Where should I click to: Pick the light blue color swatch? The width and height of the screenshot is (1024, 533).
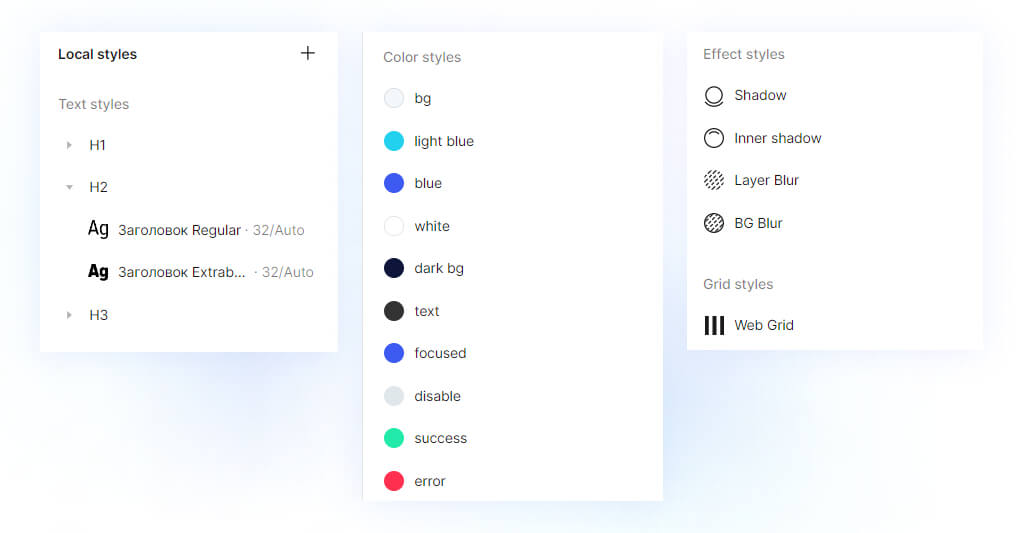click(394, 140)
